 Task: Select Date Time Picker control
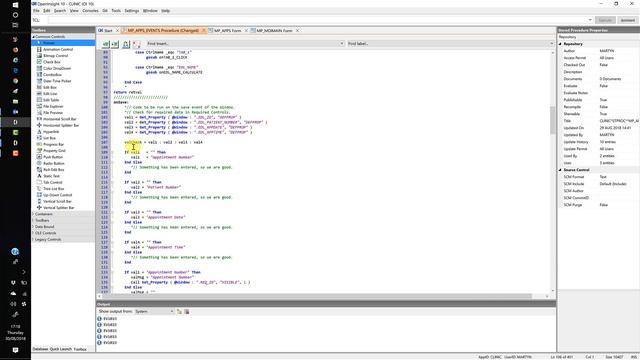[x=57, y=81]
